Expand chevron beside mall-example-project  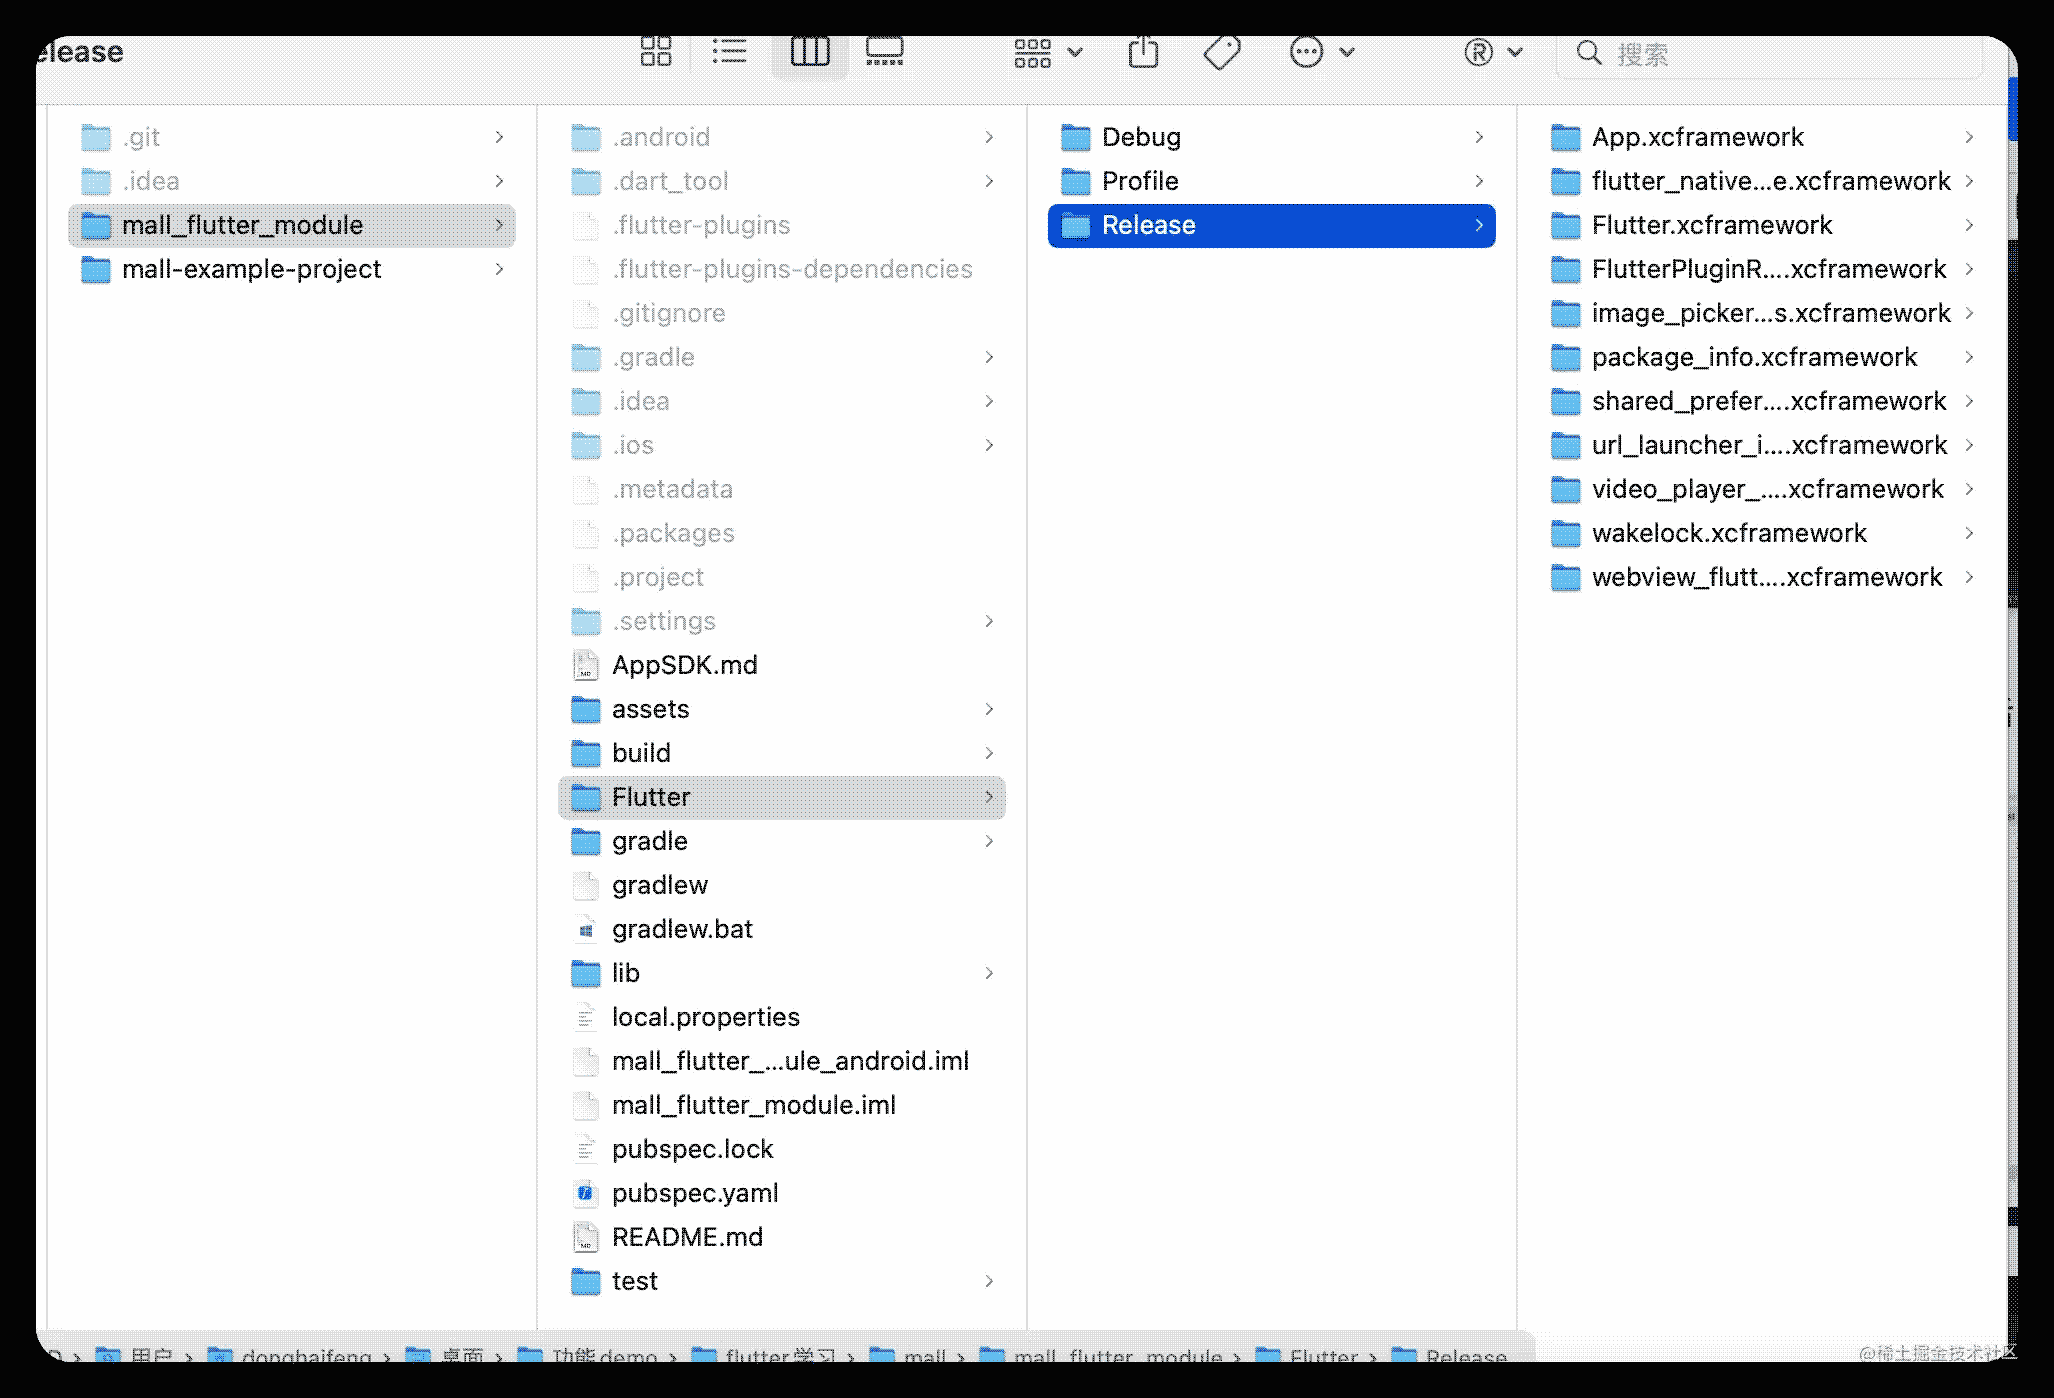(499, 269)
